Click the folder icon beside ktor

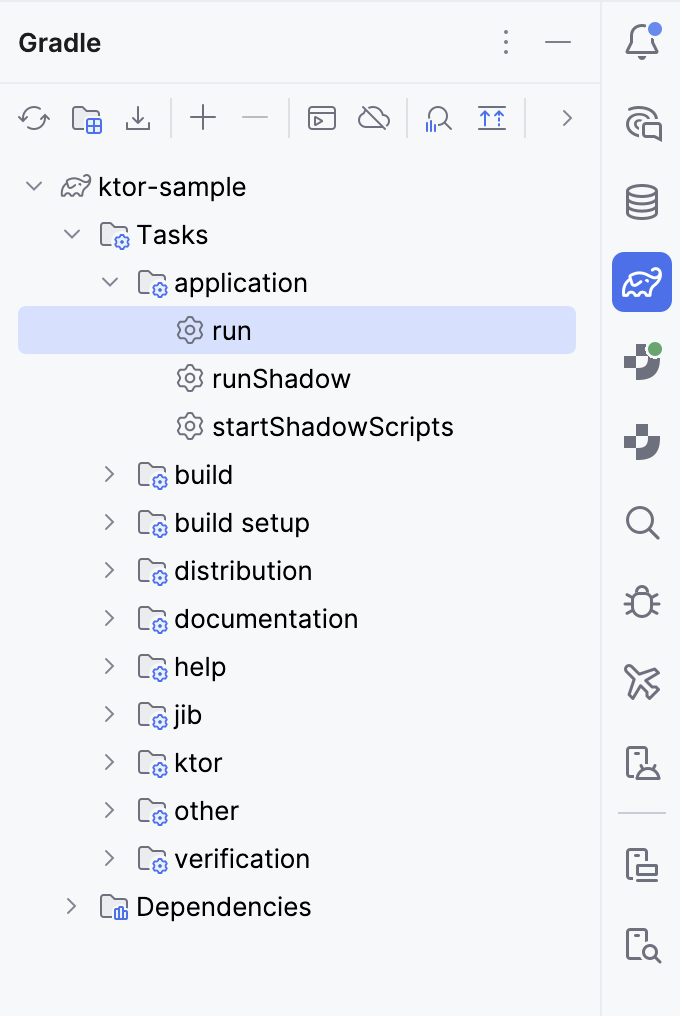153,763
